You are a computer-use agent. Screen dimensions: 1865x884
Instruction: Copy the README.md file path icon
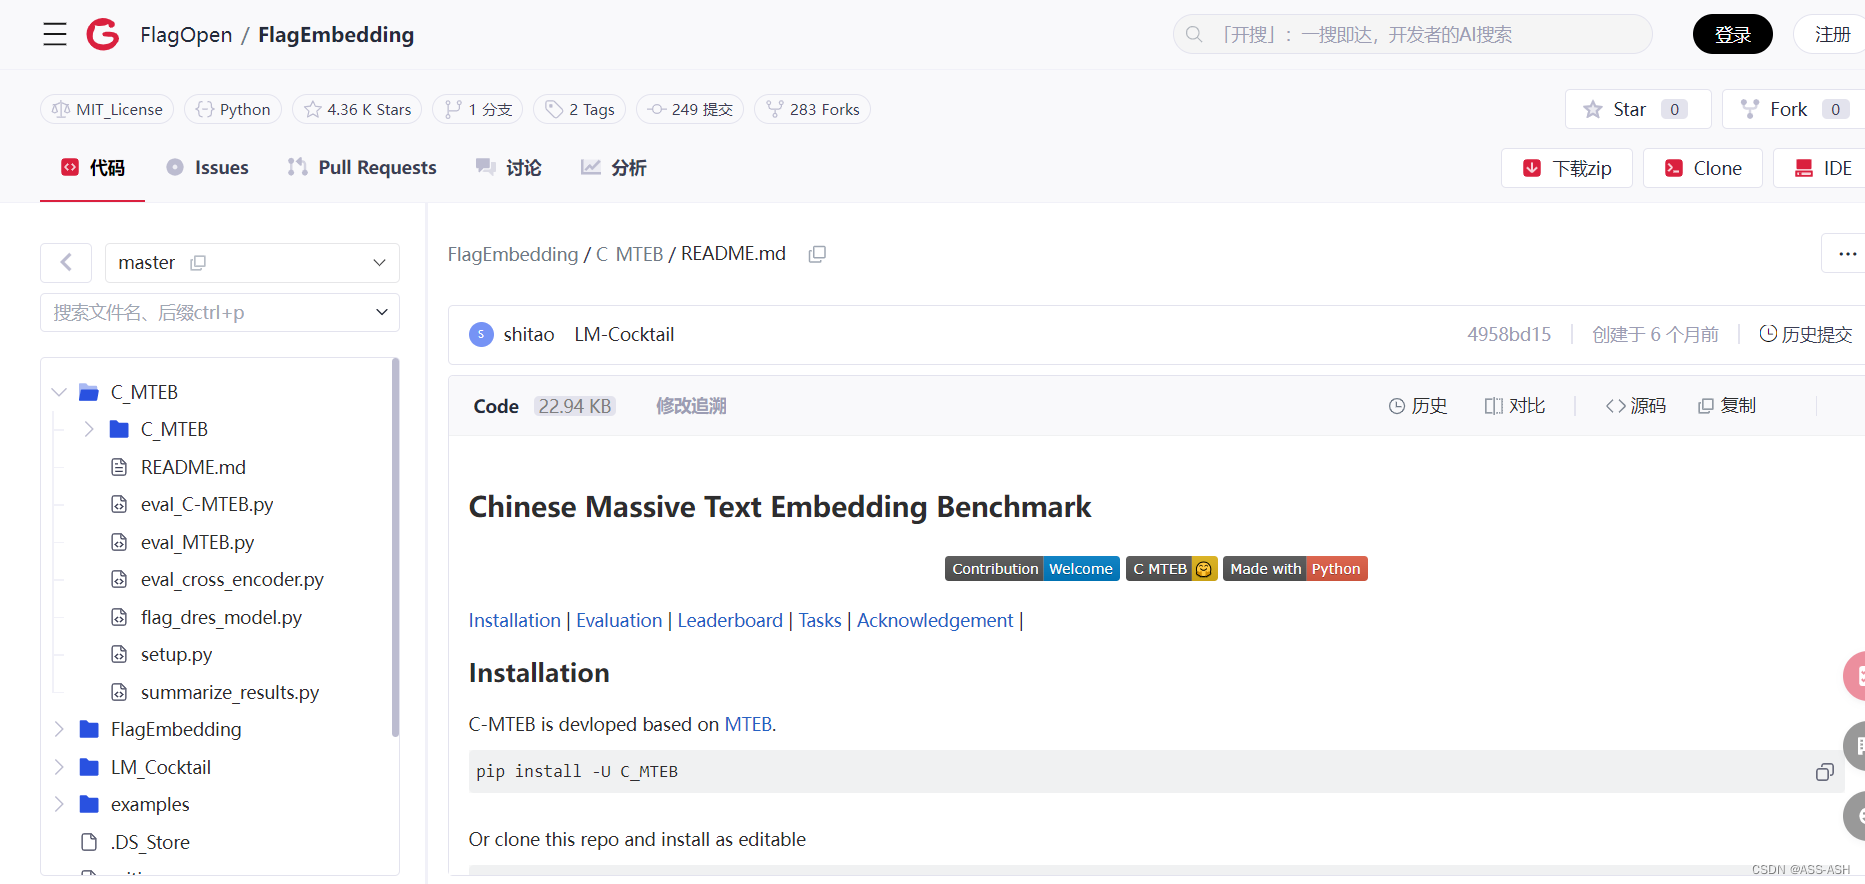tap(817, 254)
